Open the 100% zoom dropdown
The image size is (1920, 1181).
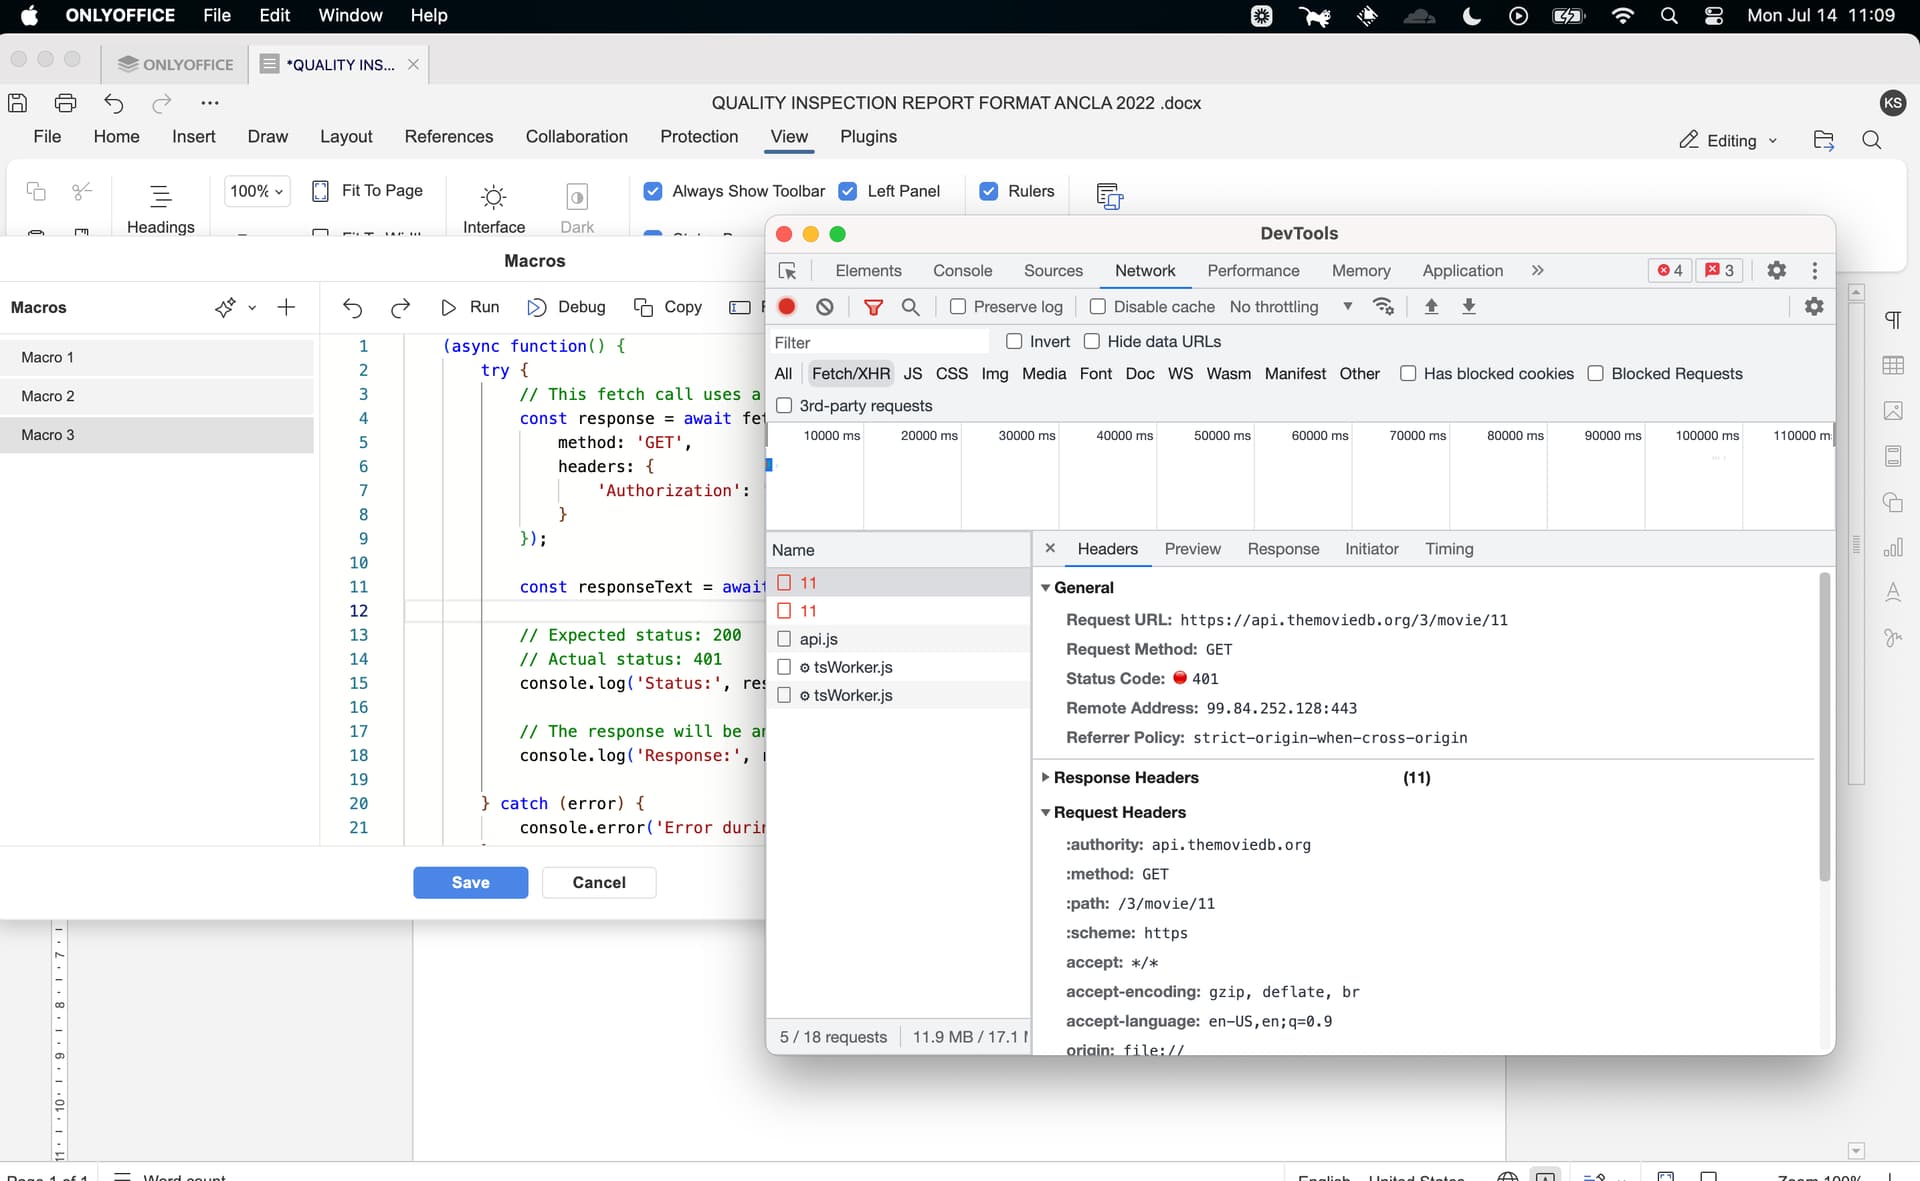[257, 191]
